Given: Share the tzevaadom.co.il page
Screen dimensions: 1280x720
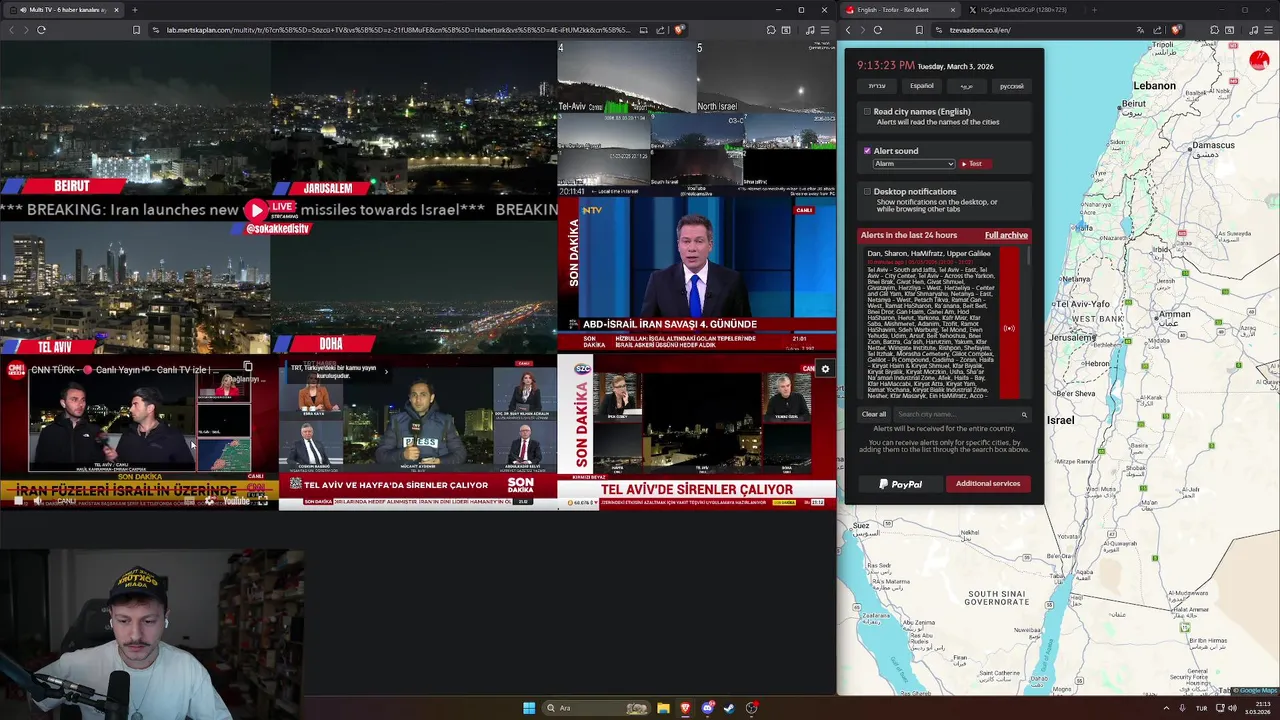Looking at the screenshot, I should click(x=1159, y=30).
